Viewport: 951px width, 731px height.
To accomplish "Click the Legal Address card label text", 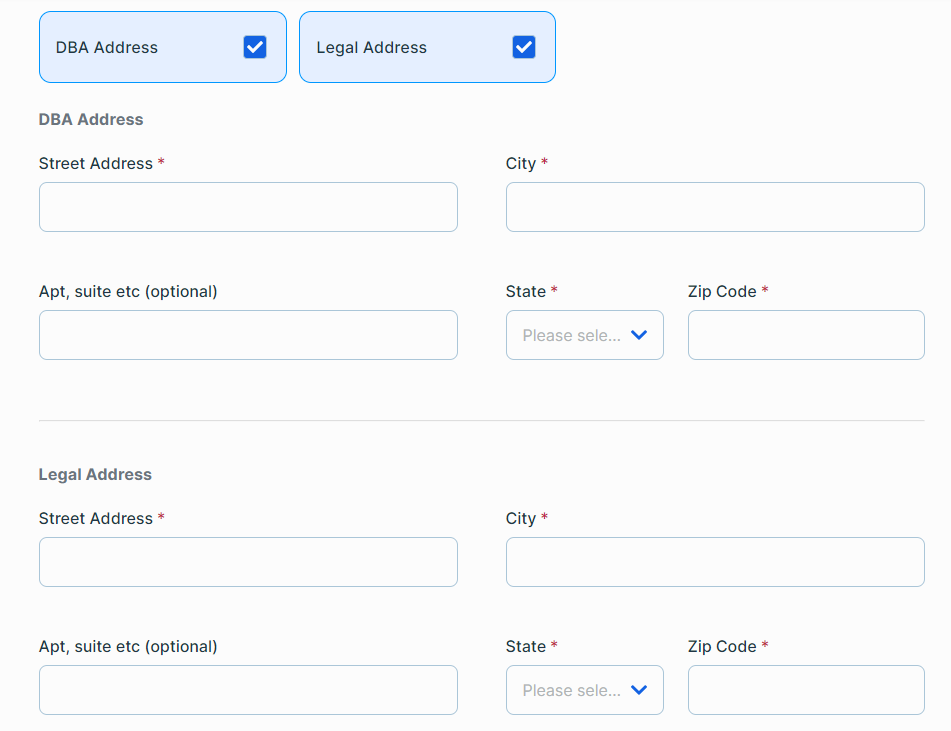I will point(371,48).
